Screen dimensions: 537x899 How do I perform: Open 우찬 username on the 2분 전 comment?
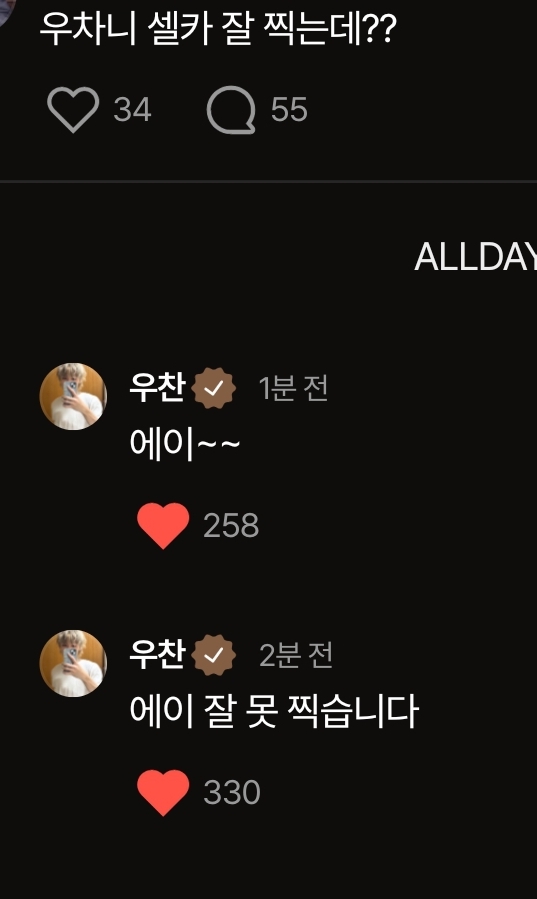pos(157,654)
